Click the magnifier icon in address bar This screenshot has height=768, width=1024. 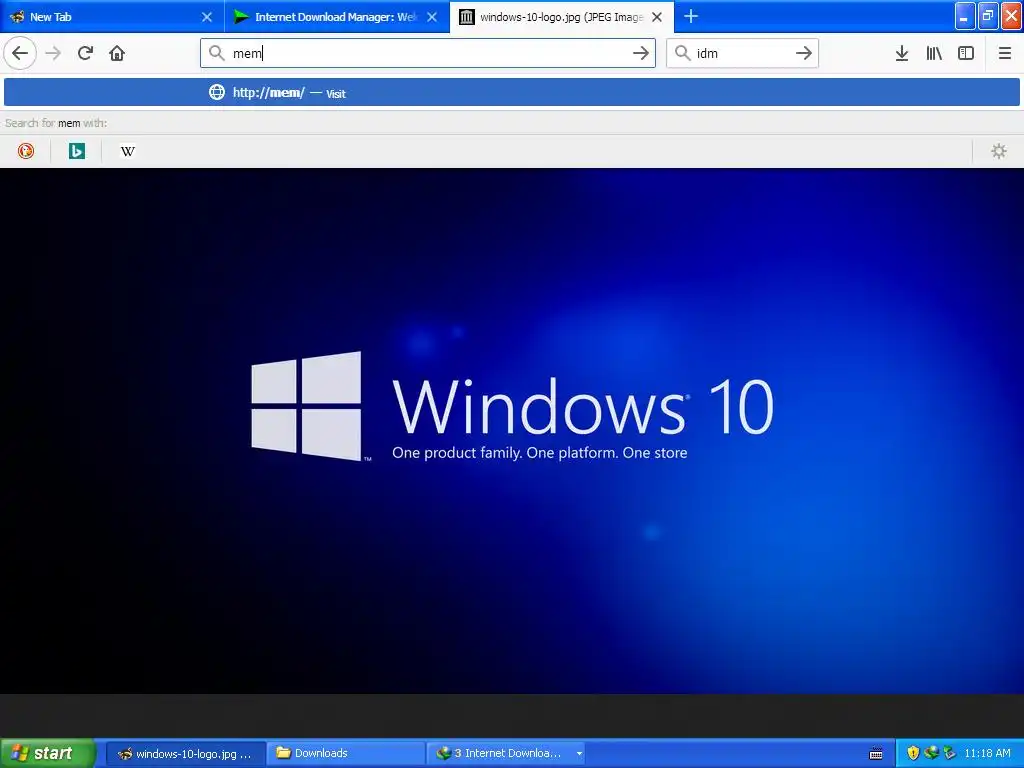click(217, 53)
